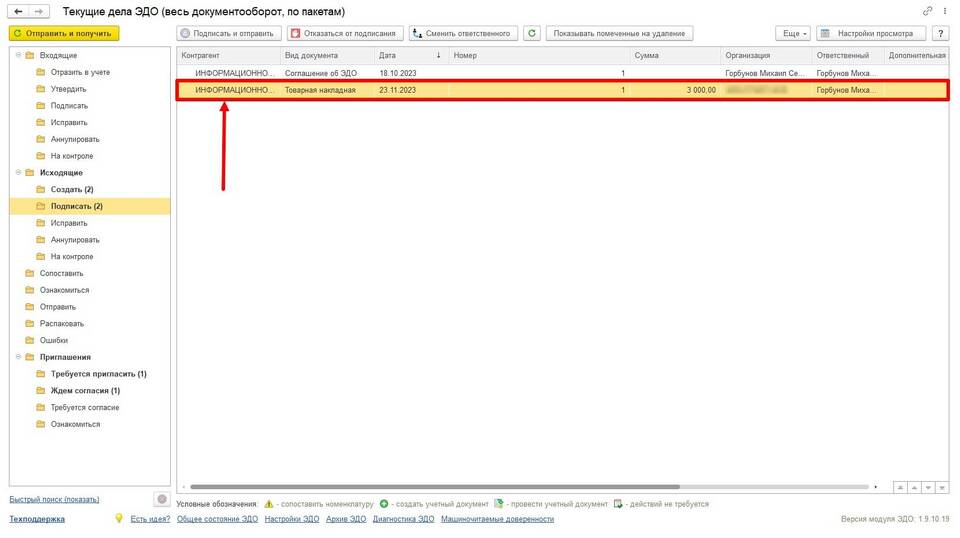Open the 'Еще' dropdown menu

click(x=793, y=33)
